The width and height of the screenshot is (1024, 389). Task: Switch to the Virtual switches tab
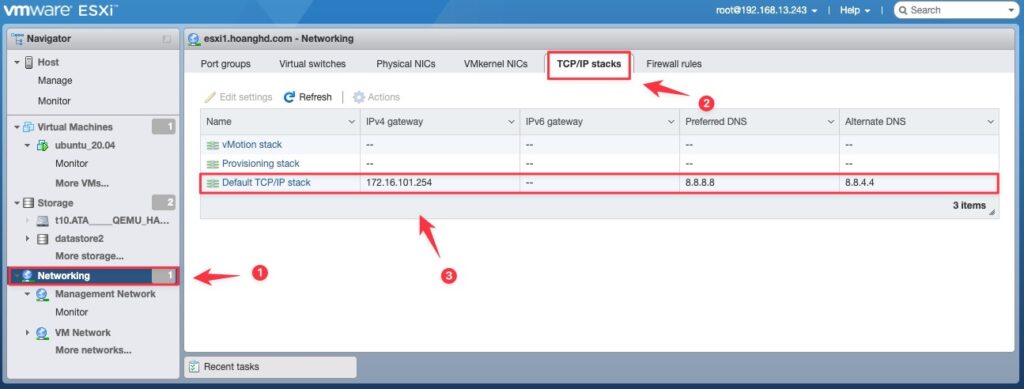tap(312, 64)
